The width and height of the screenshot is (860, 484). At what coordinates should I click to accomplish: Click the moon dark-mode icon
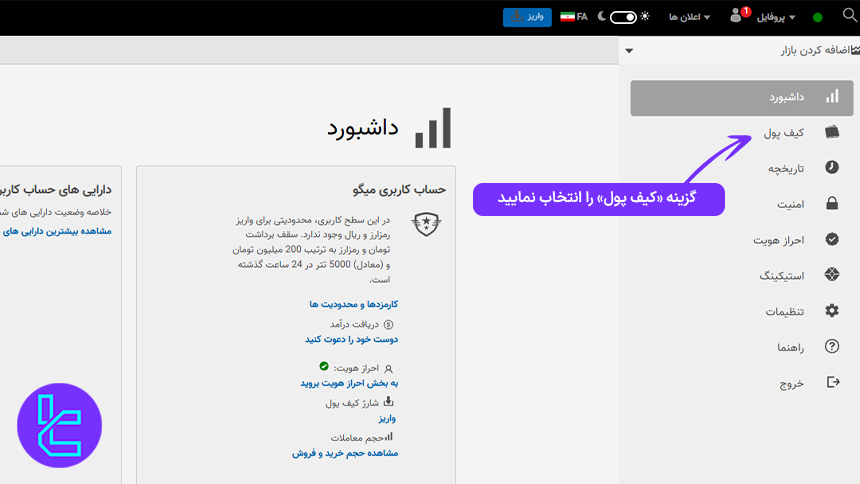tap(602, 16)
